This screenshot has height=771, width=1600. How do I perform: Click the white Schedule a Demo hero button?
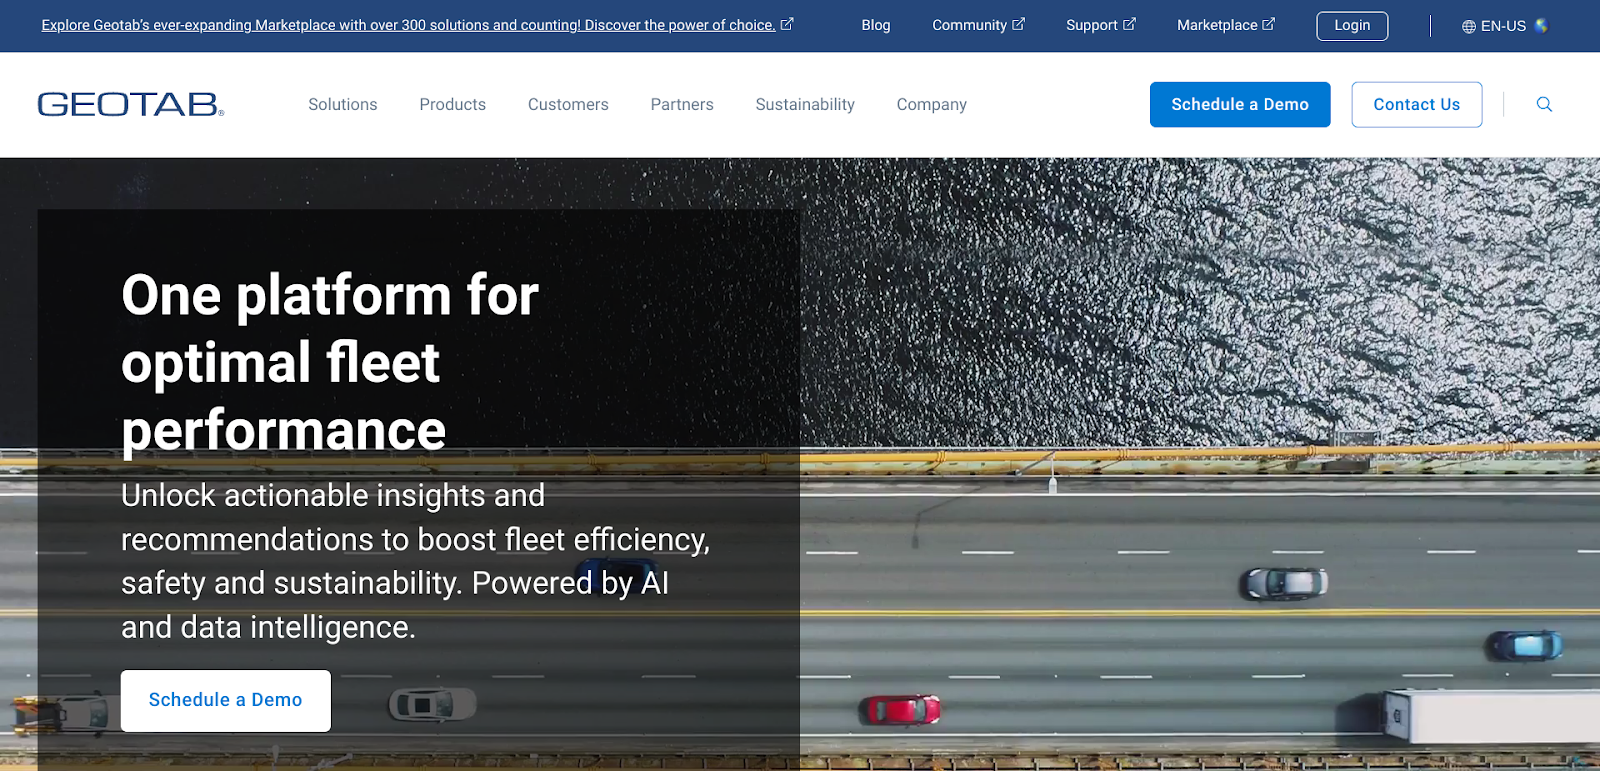(225, 700)
